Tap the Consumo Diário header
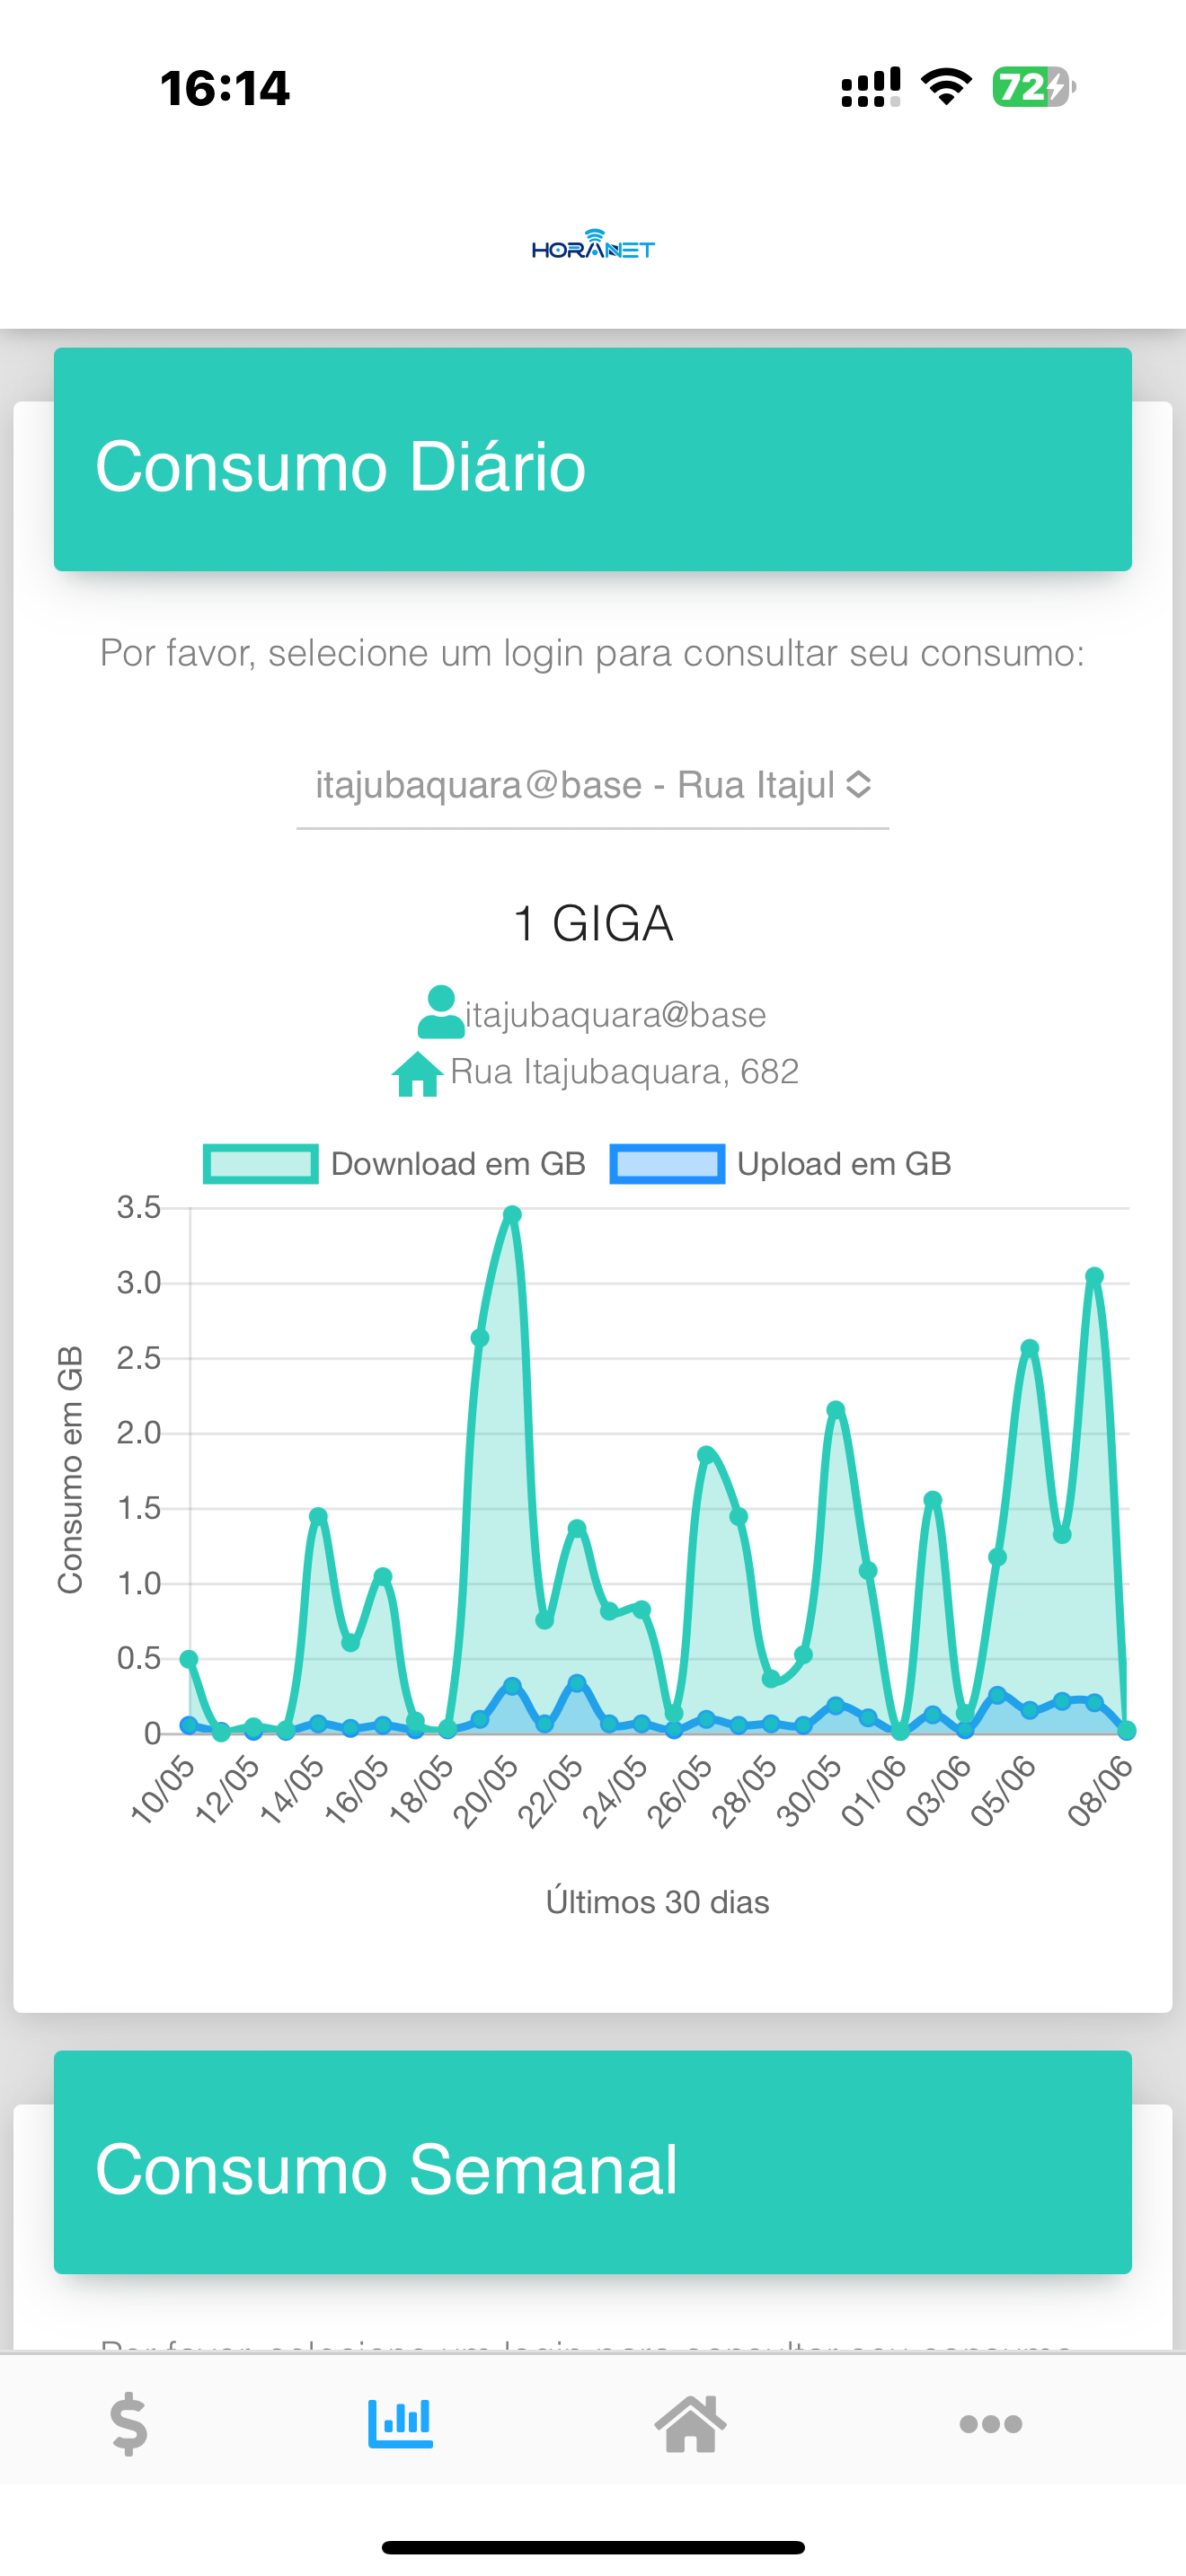 [593, 460]
